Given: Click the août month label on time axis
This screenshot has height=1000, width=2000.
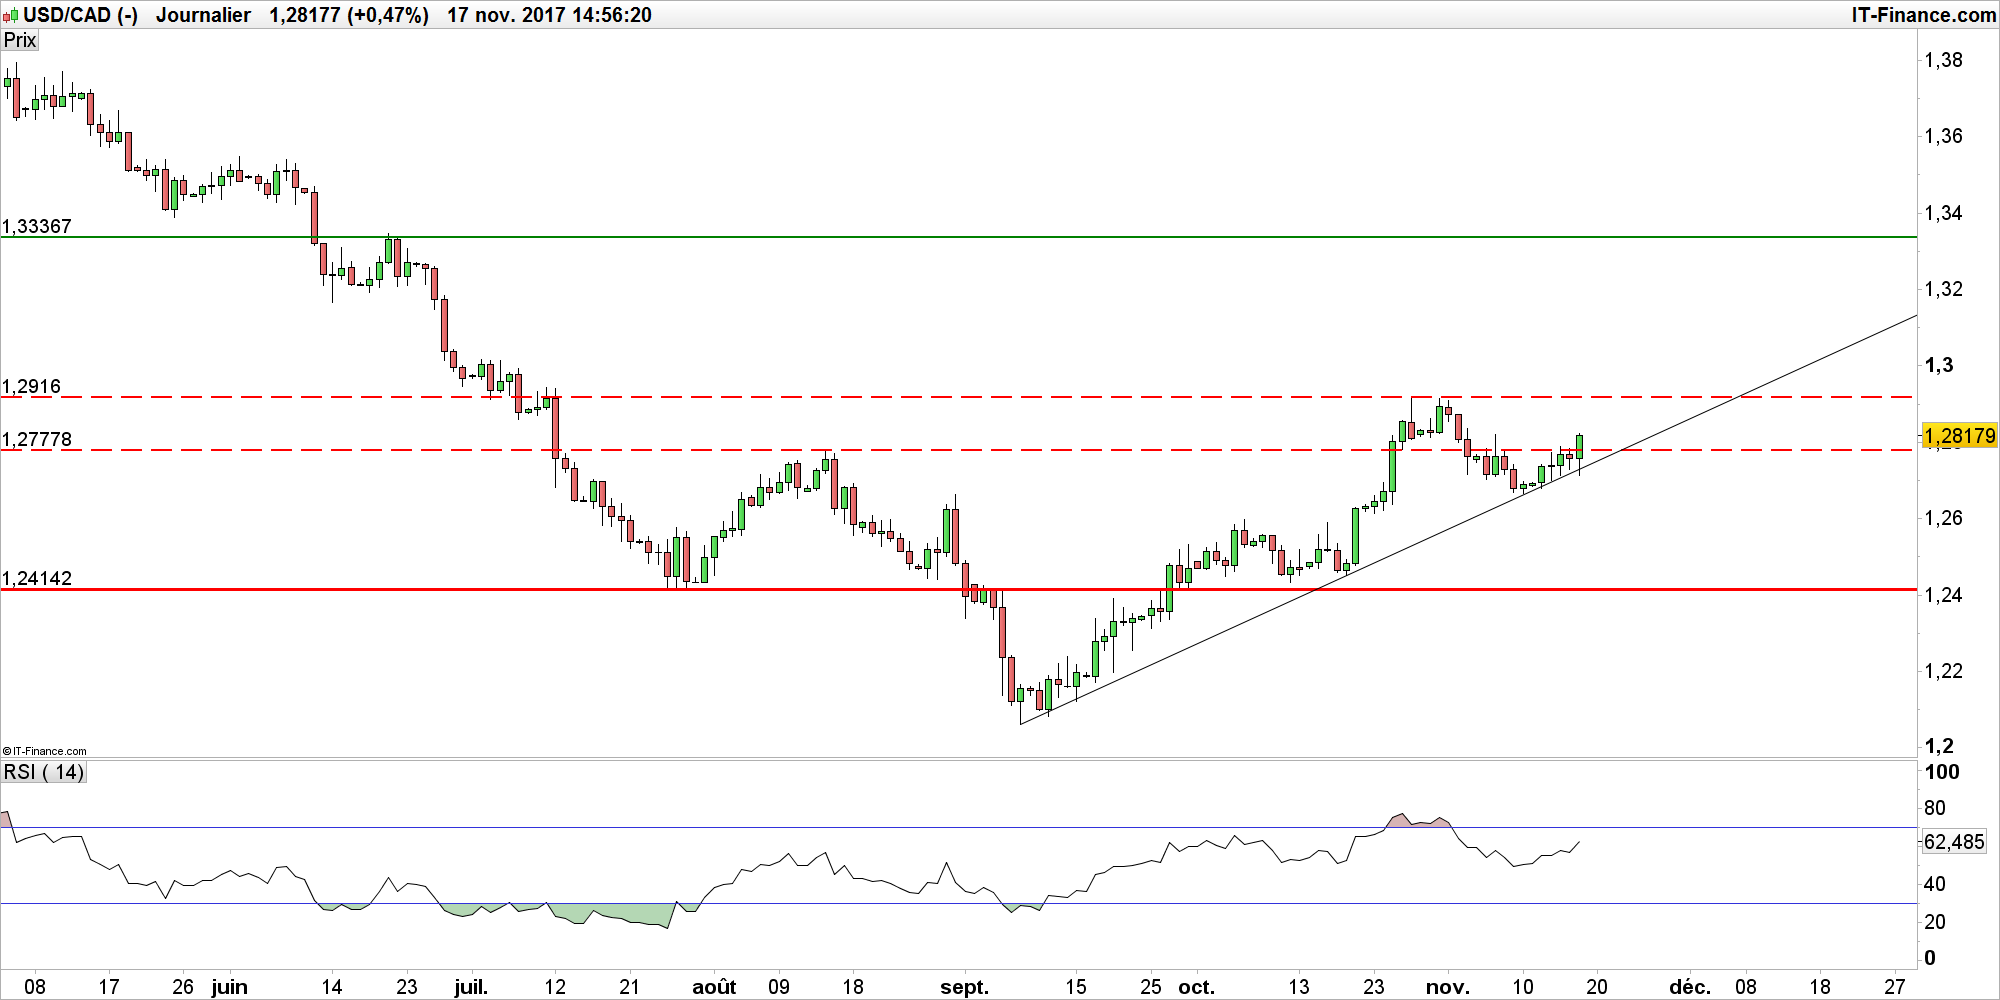Looking at the screenshot, I should click(714, 987).
